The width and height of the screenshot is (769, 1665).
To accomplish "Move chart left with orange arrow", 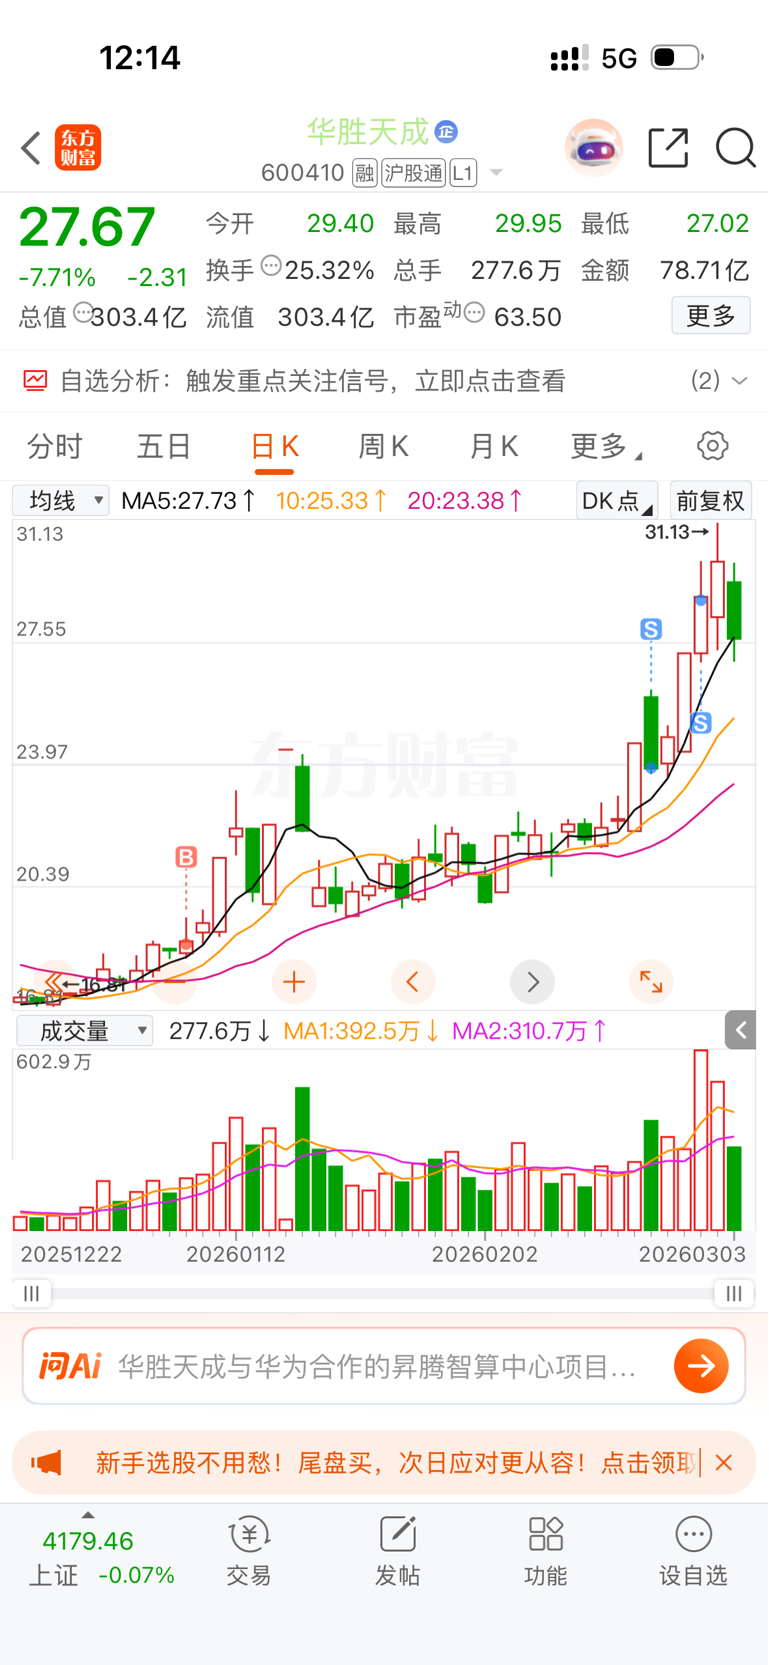I will pos(413,982).
